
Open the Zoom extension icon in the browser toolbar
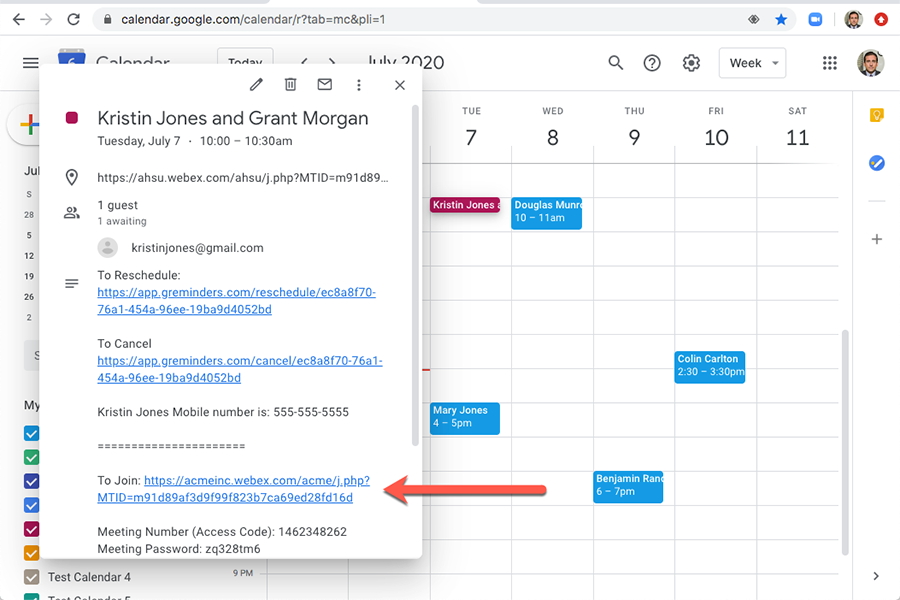click(815, 20)
